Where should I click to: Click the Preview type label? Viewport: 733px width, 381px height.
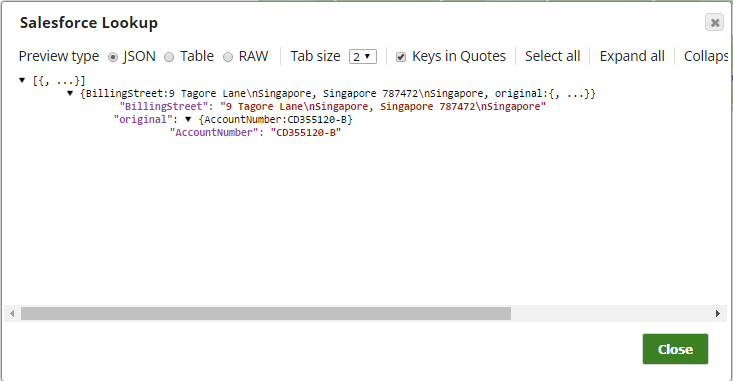pos(59,57)
